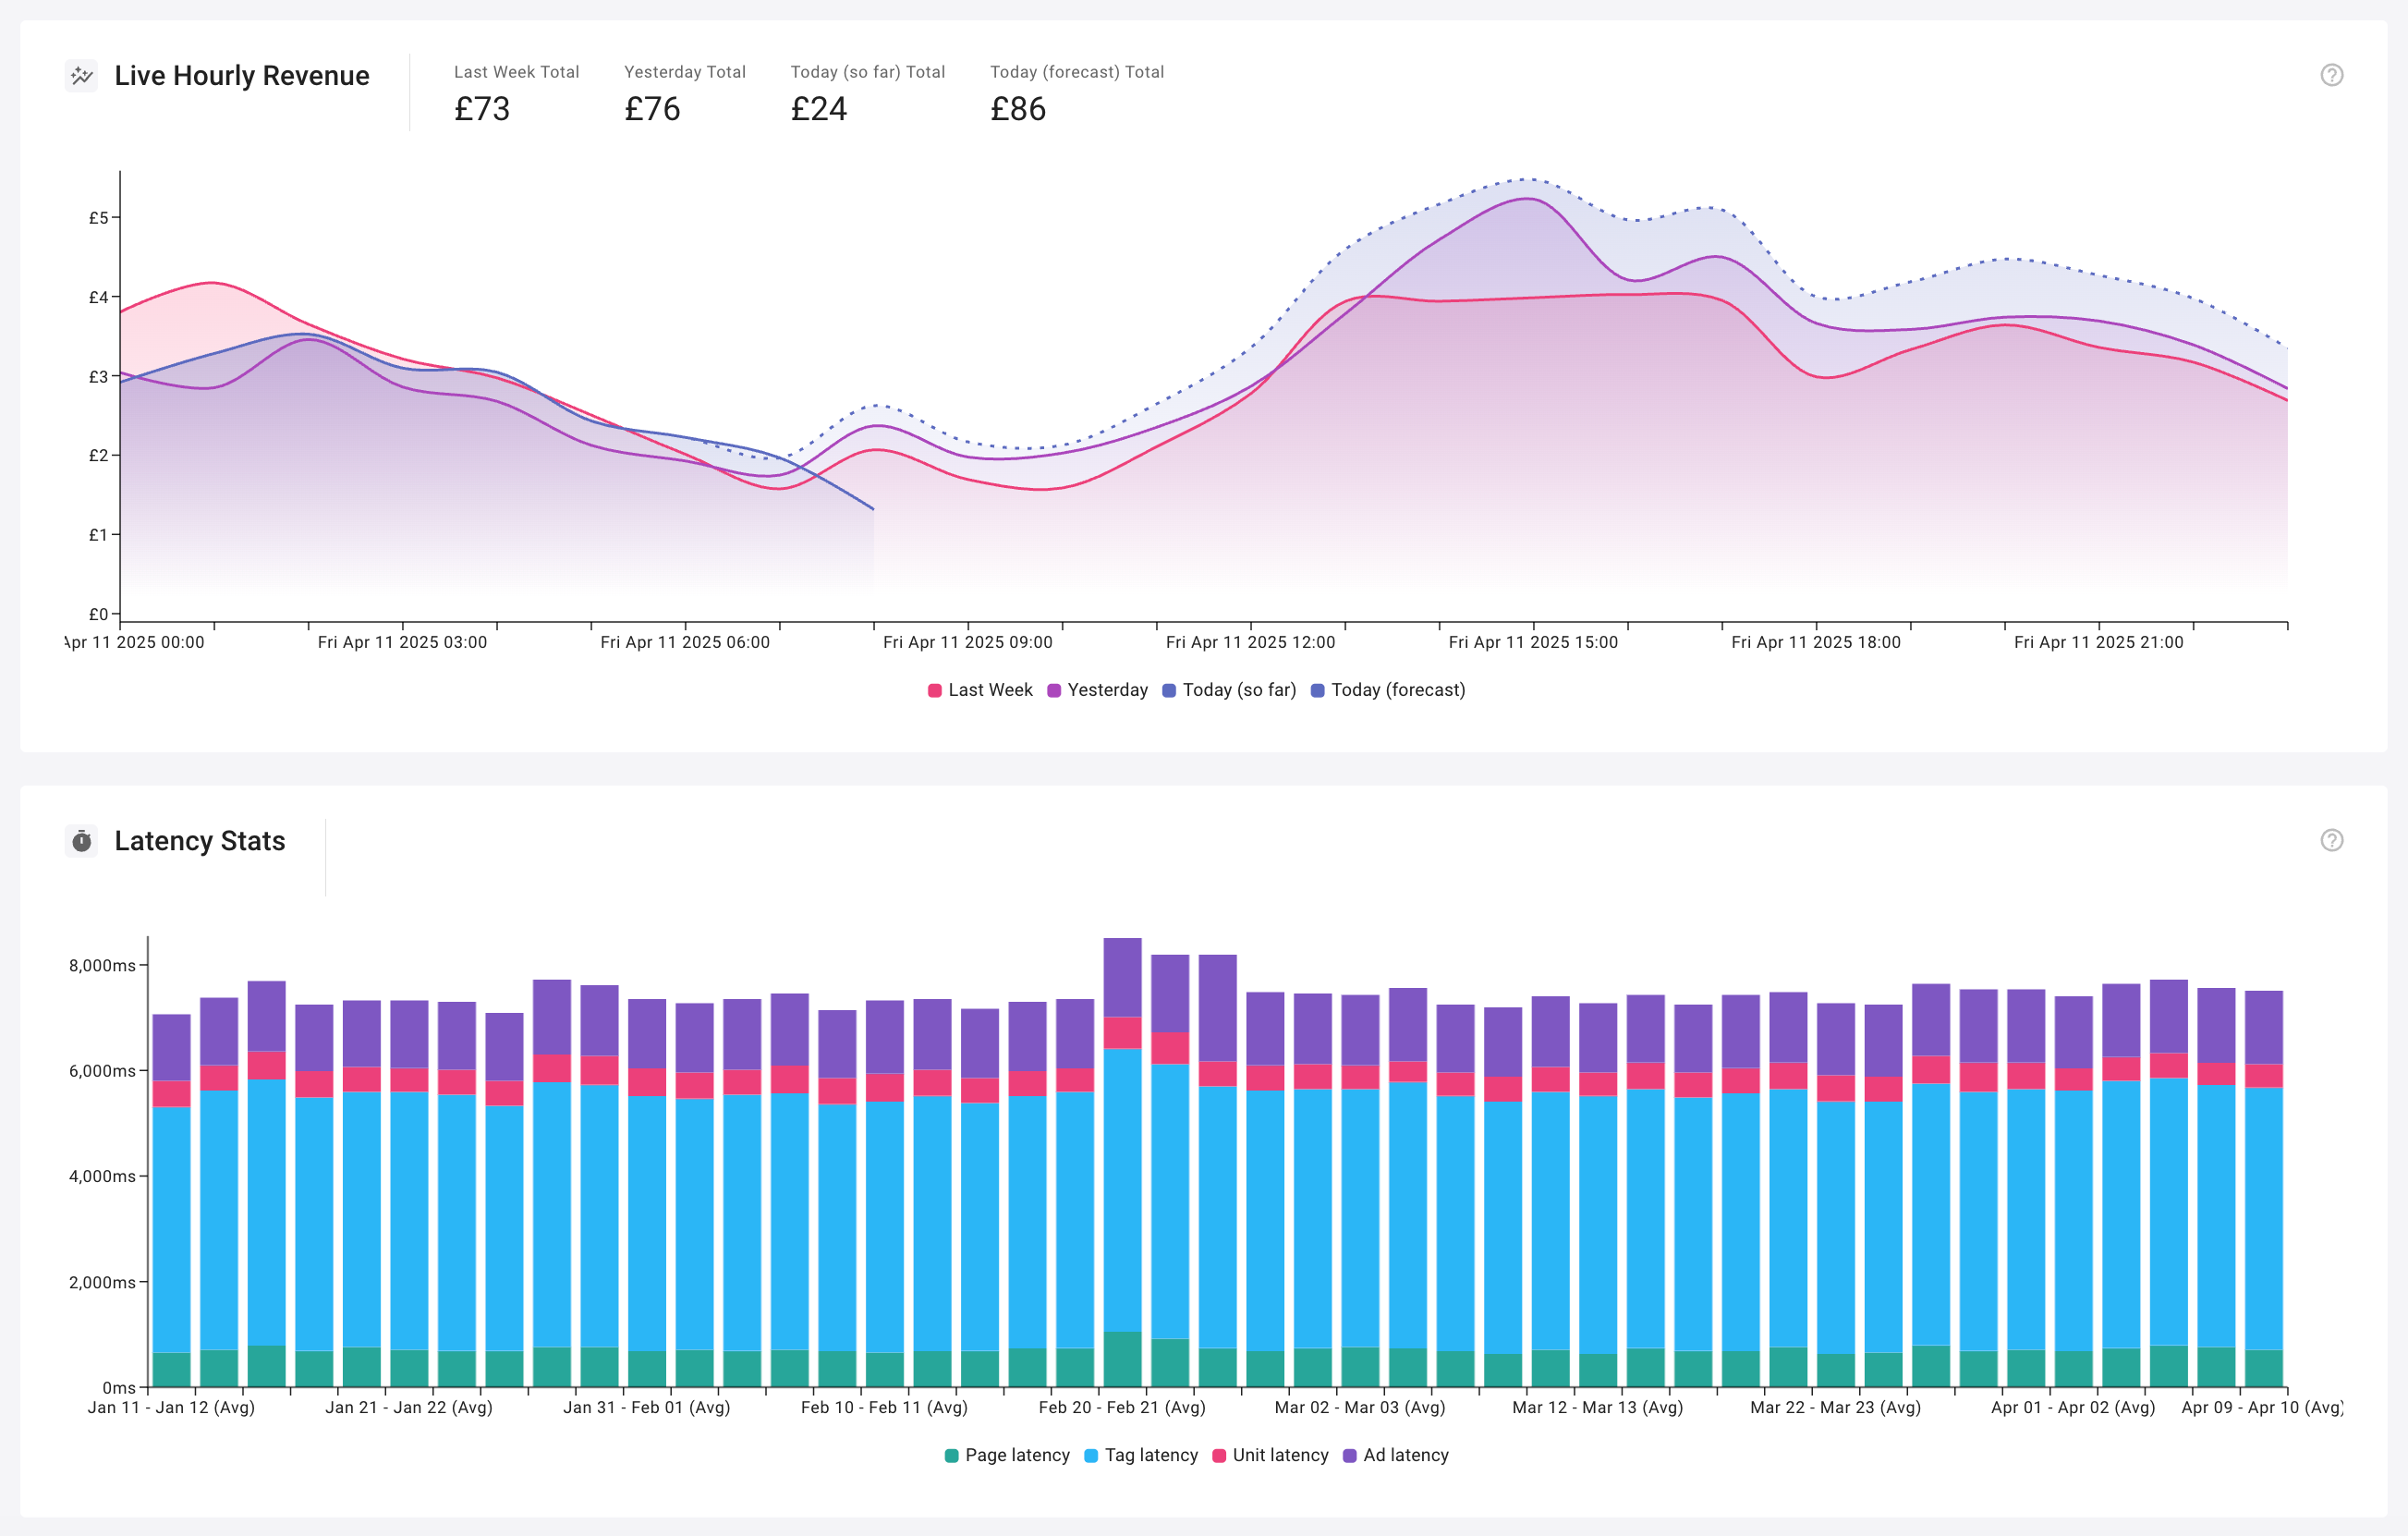Image resolution: width=2408 pixels, height=1536 pixels.
Task: Toggle the Unit latency legend item
Action: point(1270,1455)
